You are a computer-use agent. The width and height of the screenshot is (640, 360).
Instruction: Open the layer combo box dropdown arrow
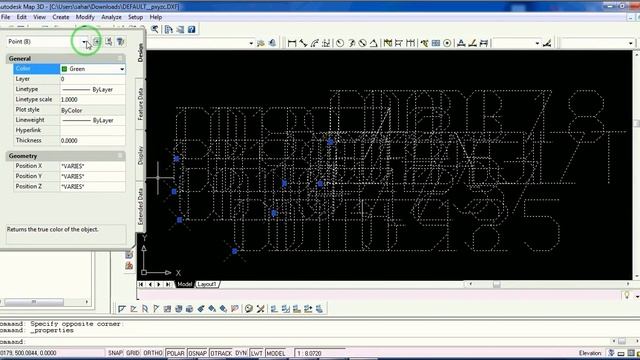(251, 43)
